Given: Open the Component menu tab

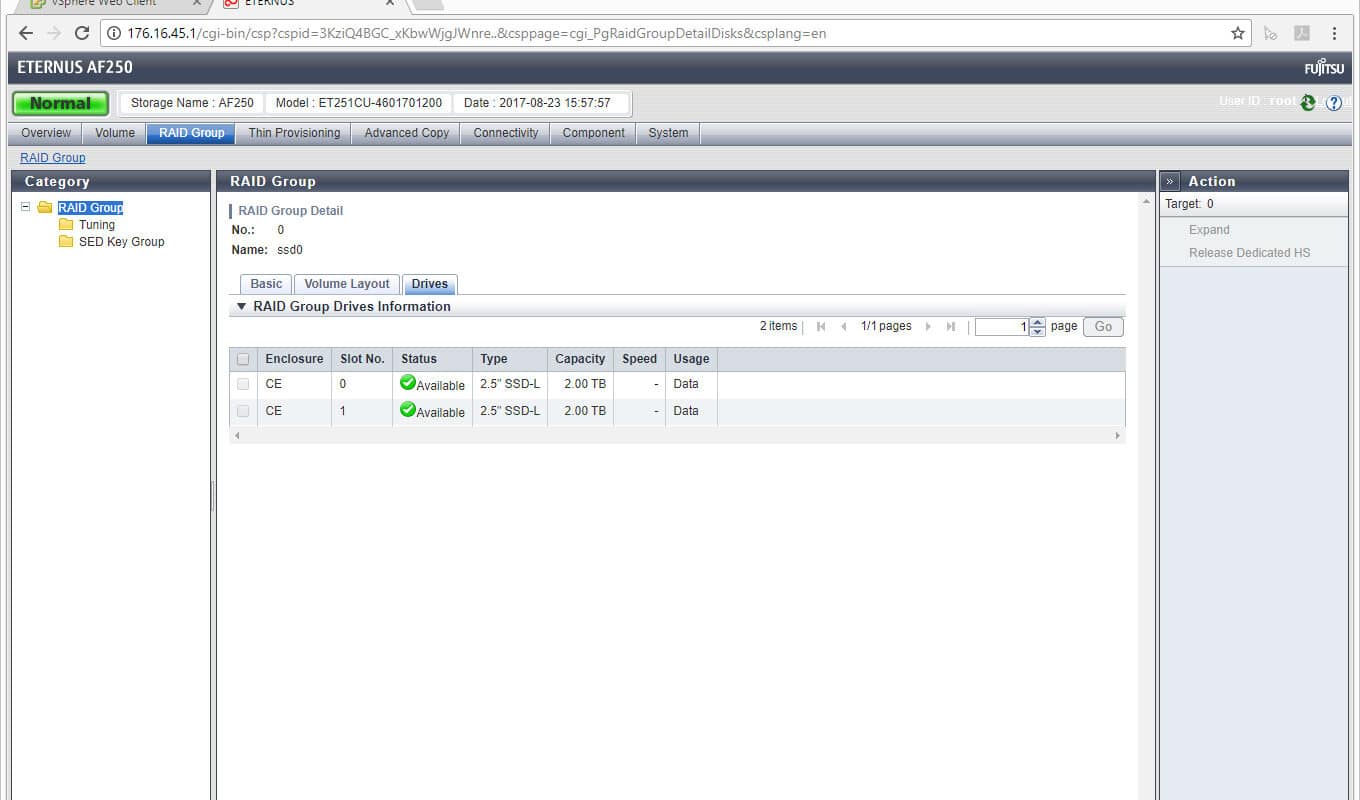Looking at the screenshot, I should pos(594,133).
